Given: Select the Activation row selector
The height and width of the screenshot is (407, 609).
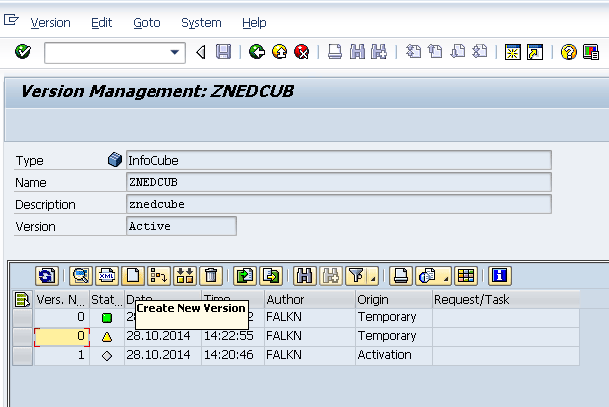Looking at the screenshot, I should [22, 356].
